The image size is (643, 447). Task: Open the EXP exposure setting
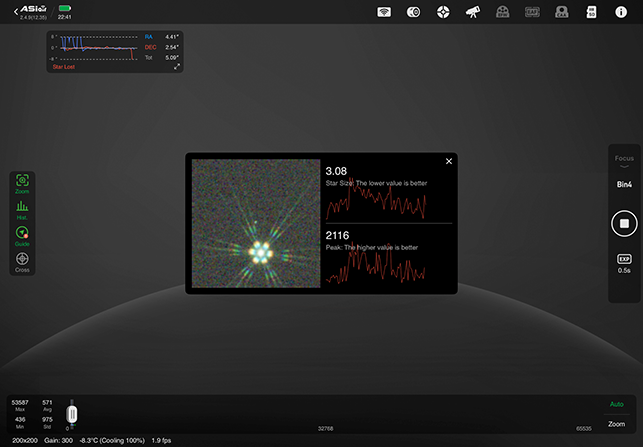(624, 259)
